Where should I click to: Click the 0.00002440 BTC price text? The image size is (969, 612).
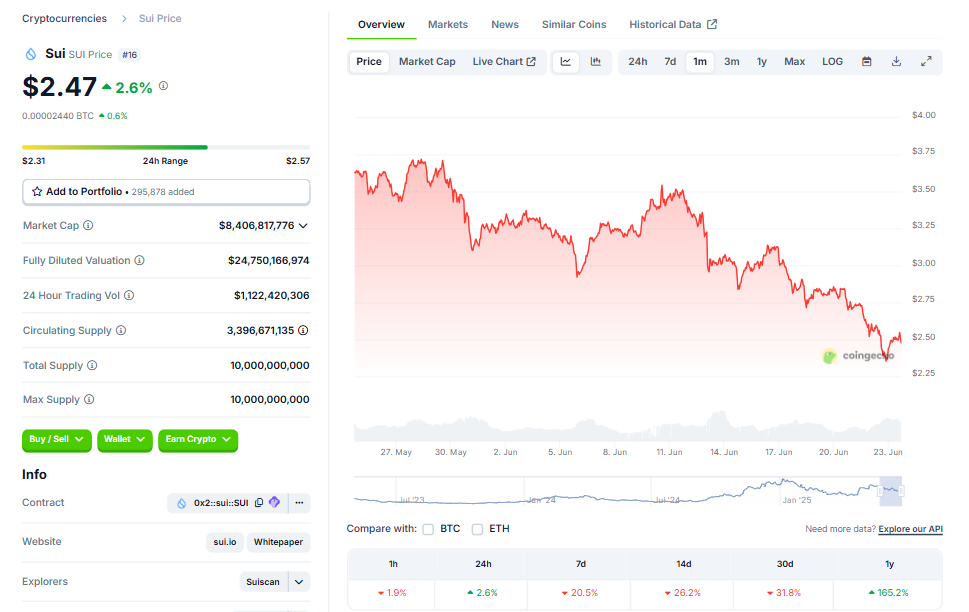tap(58, 116)
